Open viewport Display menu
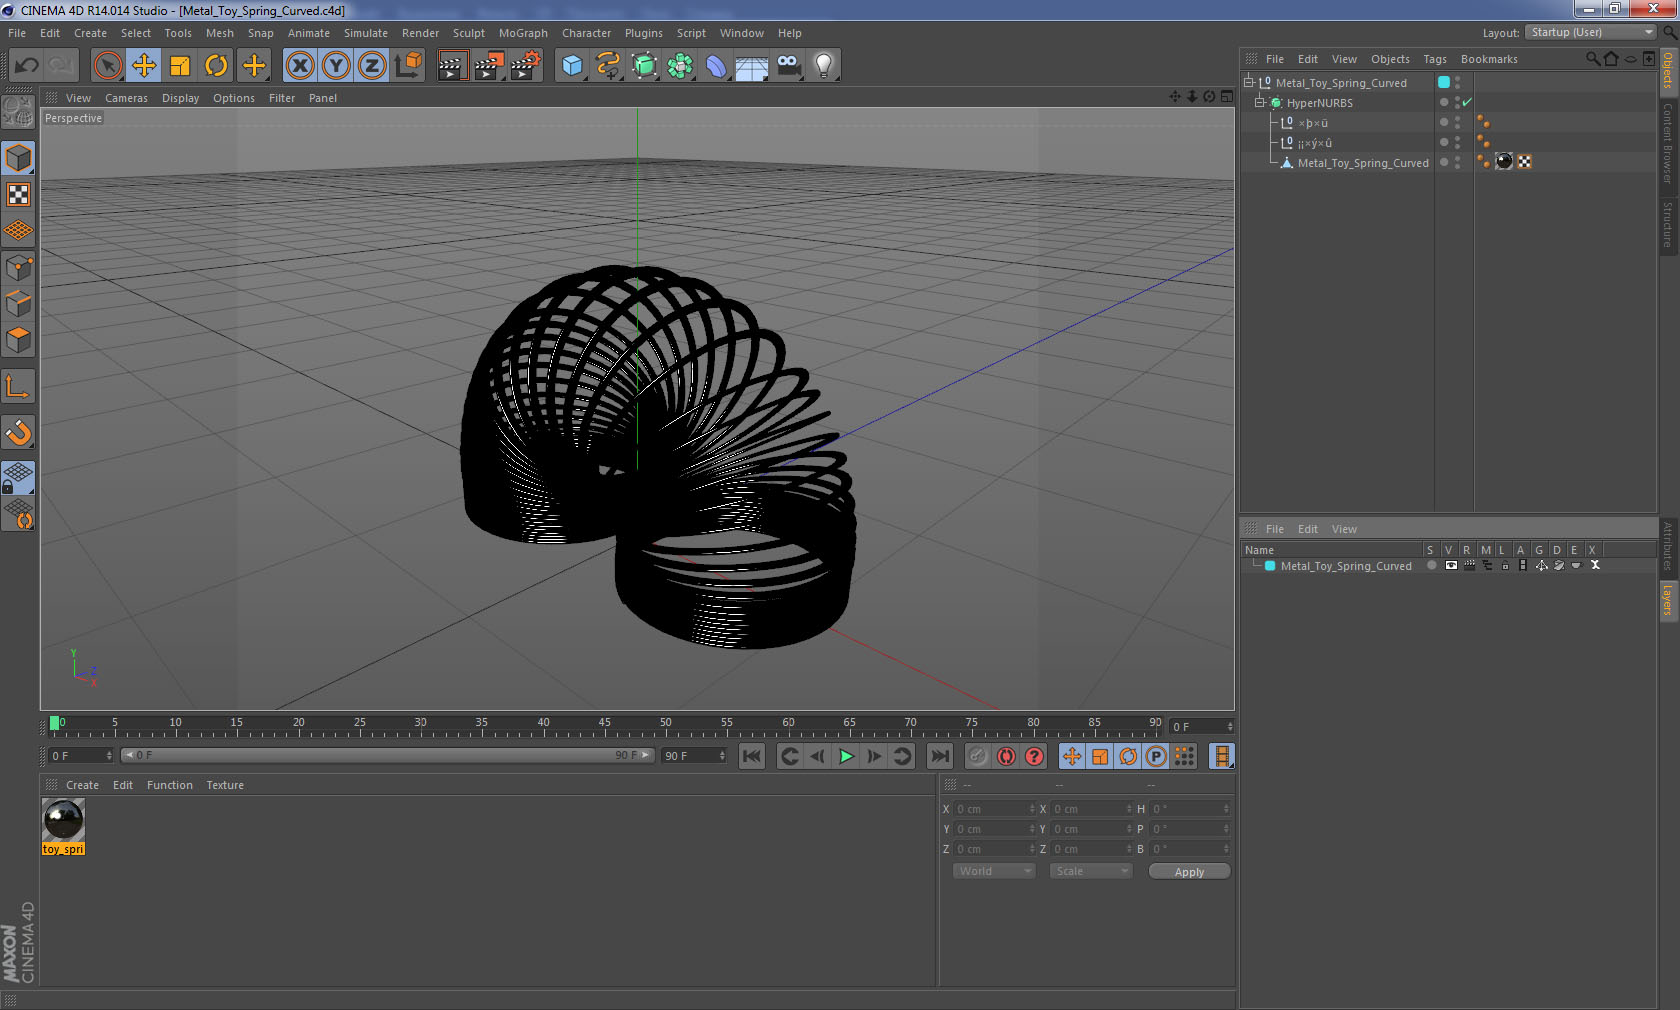1680x1010 pixels. pos(180,98)
